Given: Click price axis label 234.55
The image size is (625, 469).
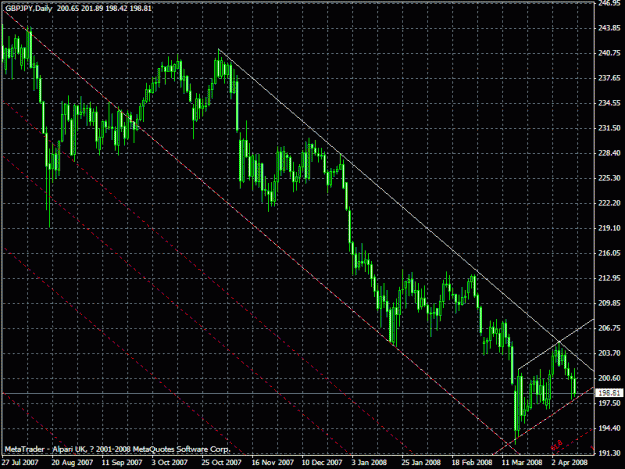Looking at the screenshot, I should coord(609,103).
